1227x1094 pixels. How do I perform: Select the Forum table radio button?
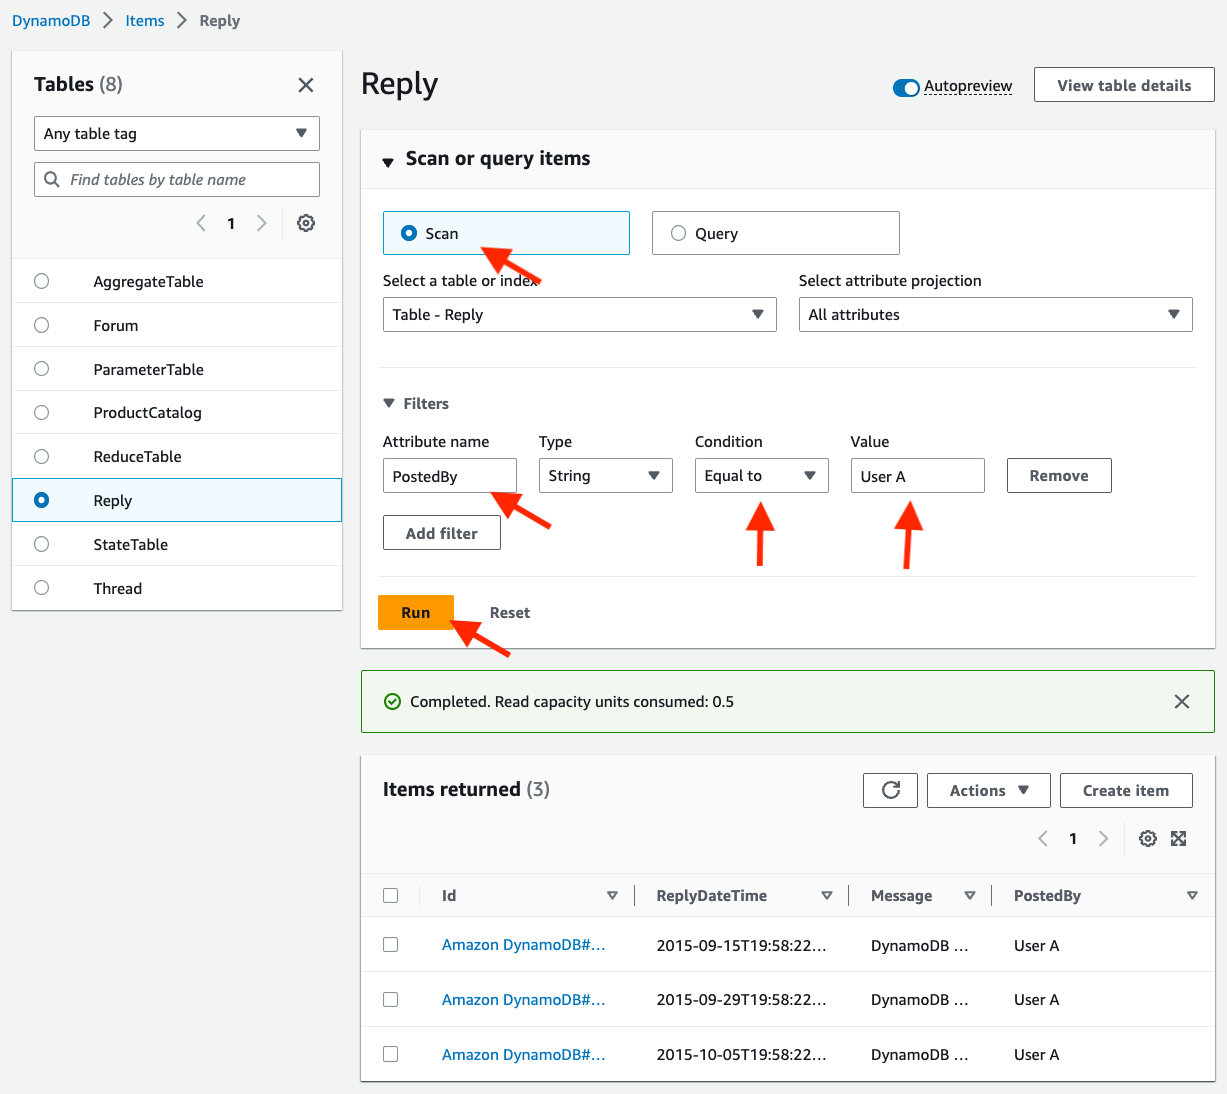[41, 325]
